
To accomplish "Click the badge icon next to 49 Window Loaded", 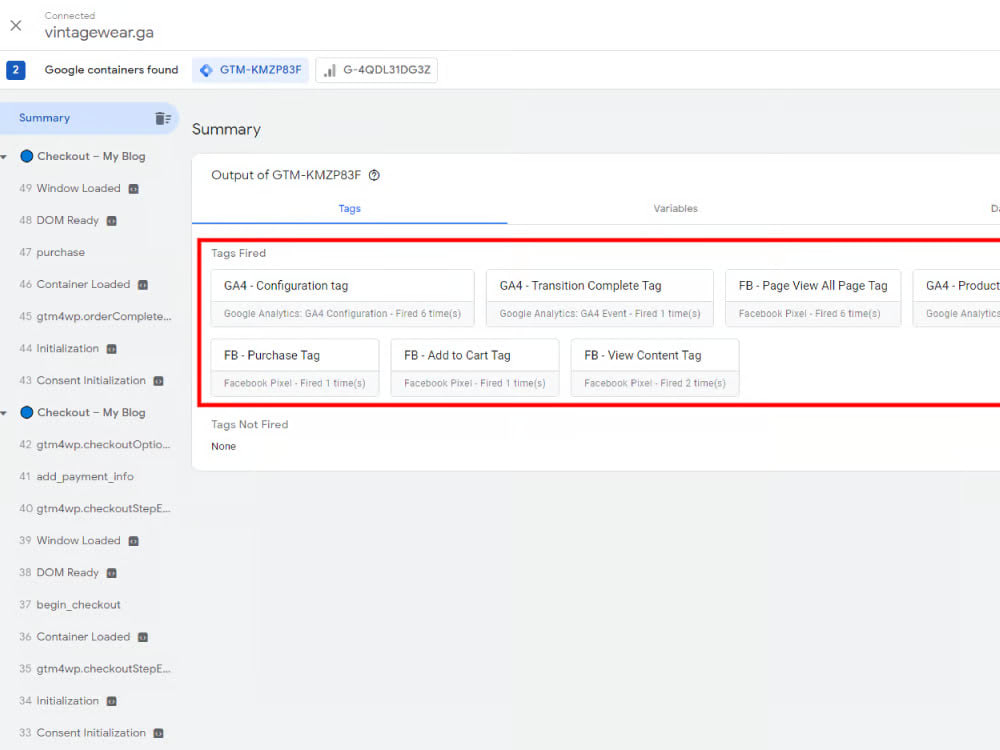I will click(133, 189).
